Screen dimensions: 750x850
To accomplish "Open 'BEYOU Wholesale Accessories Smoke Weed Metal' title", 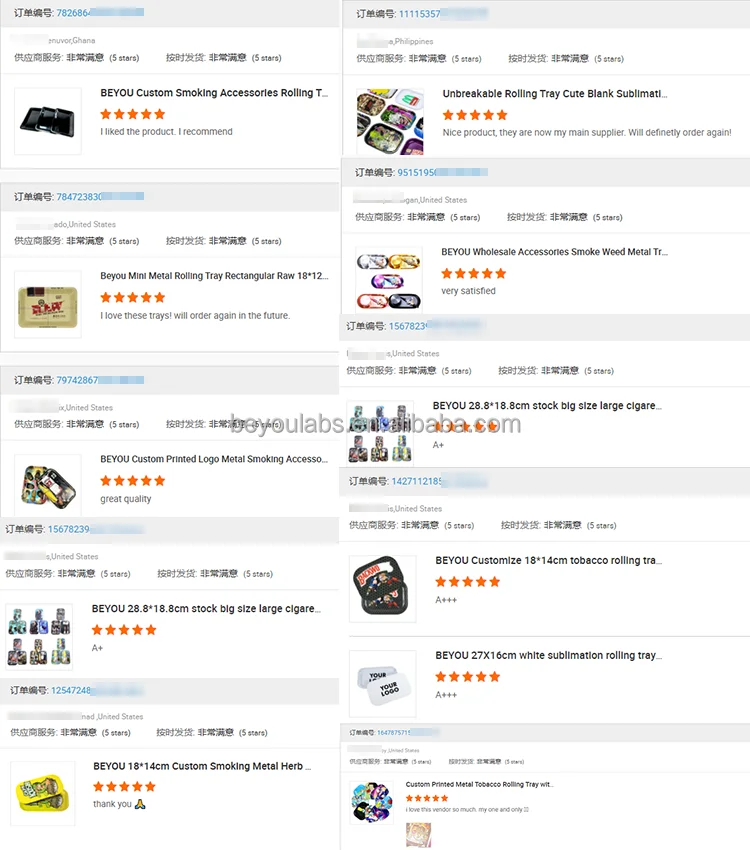I will (554, 252).
